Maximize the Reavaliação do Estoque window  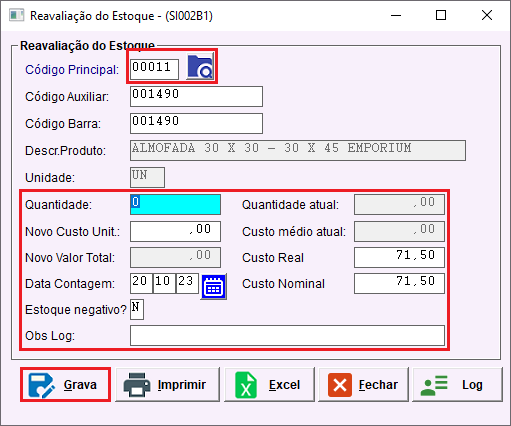441,15
